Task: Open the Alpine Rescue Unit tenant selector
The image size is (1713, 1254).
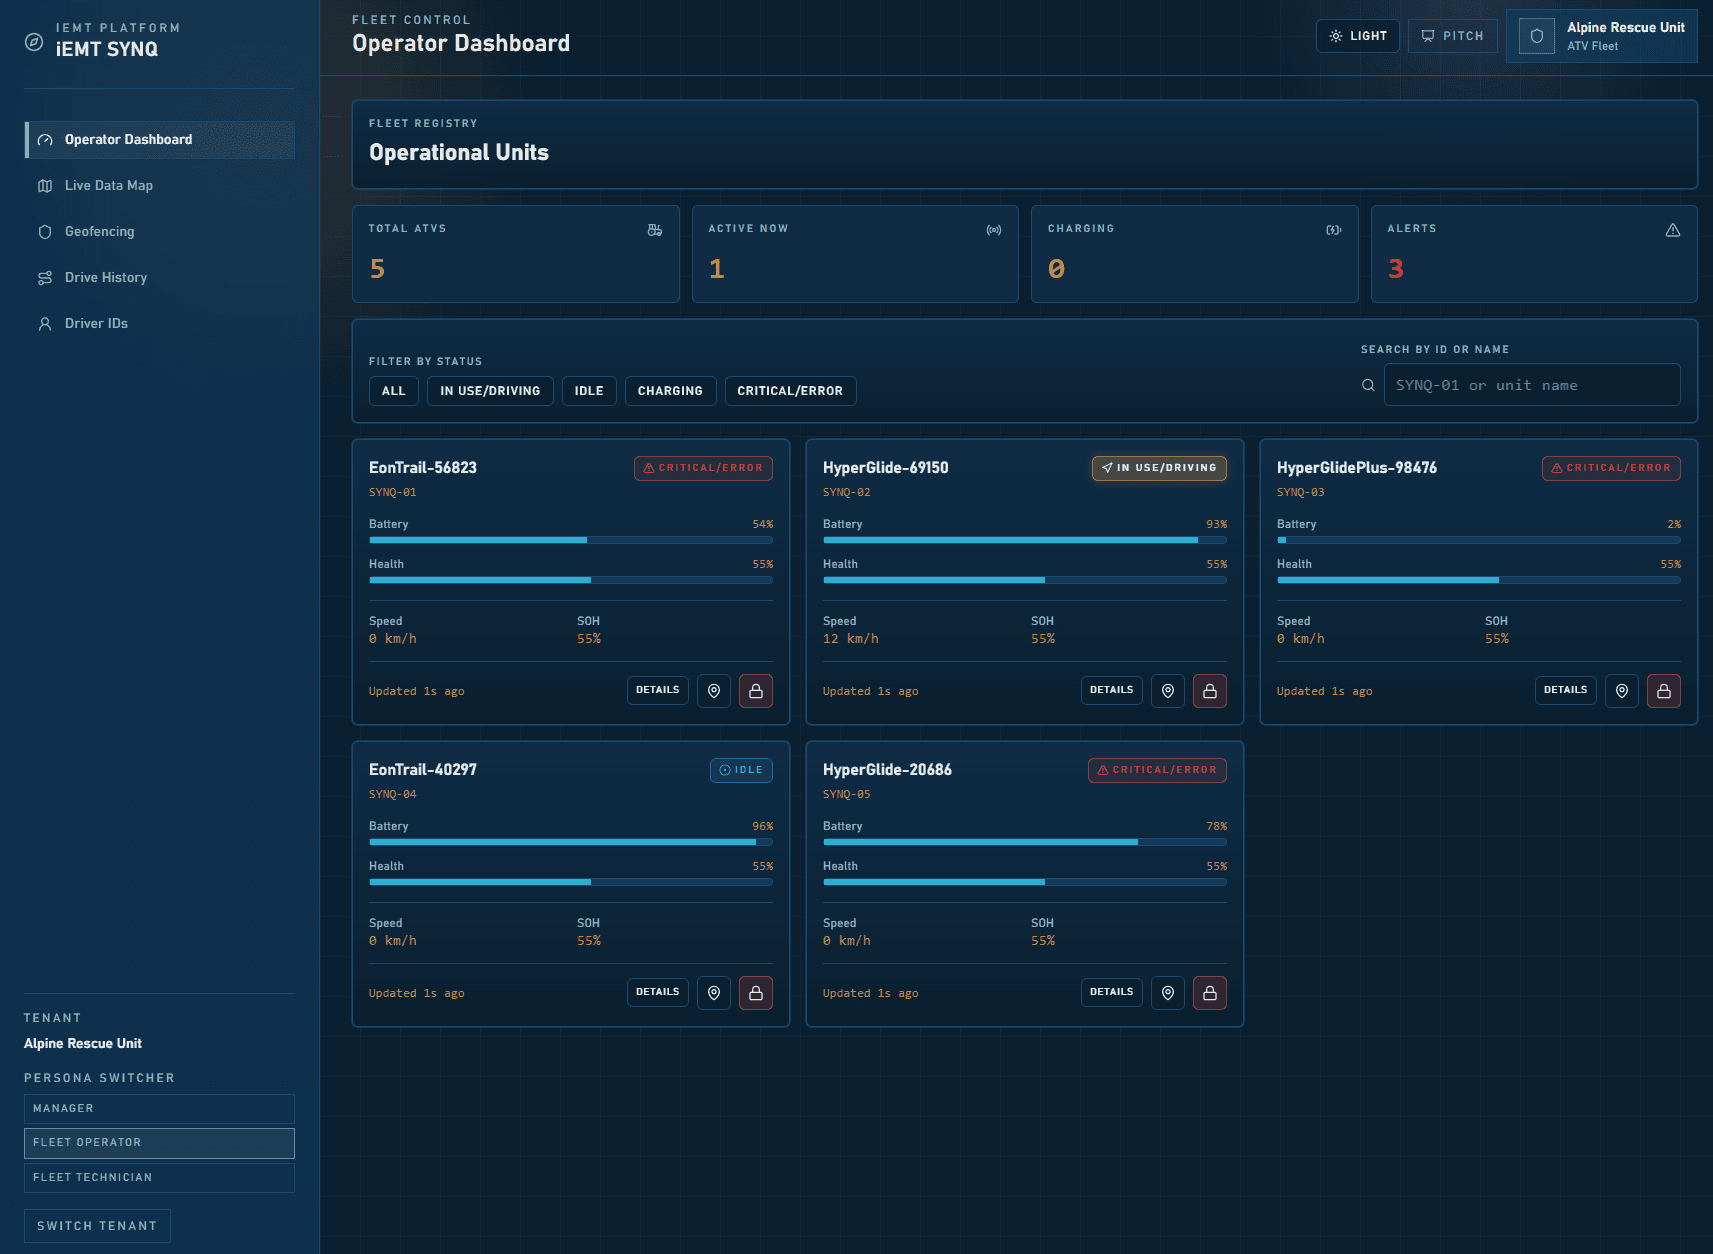Action: (1601, 36)
